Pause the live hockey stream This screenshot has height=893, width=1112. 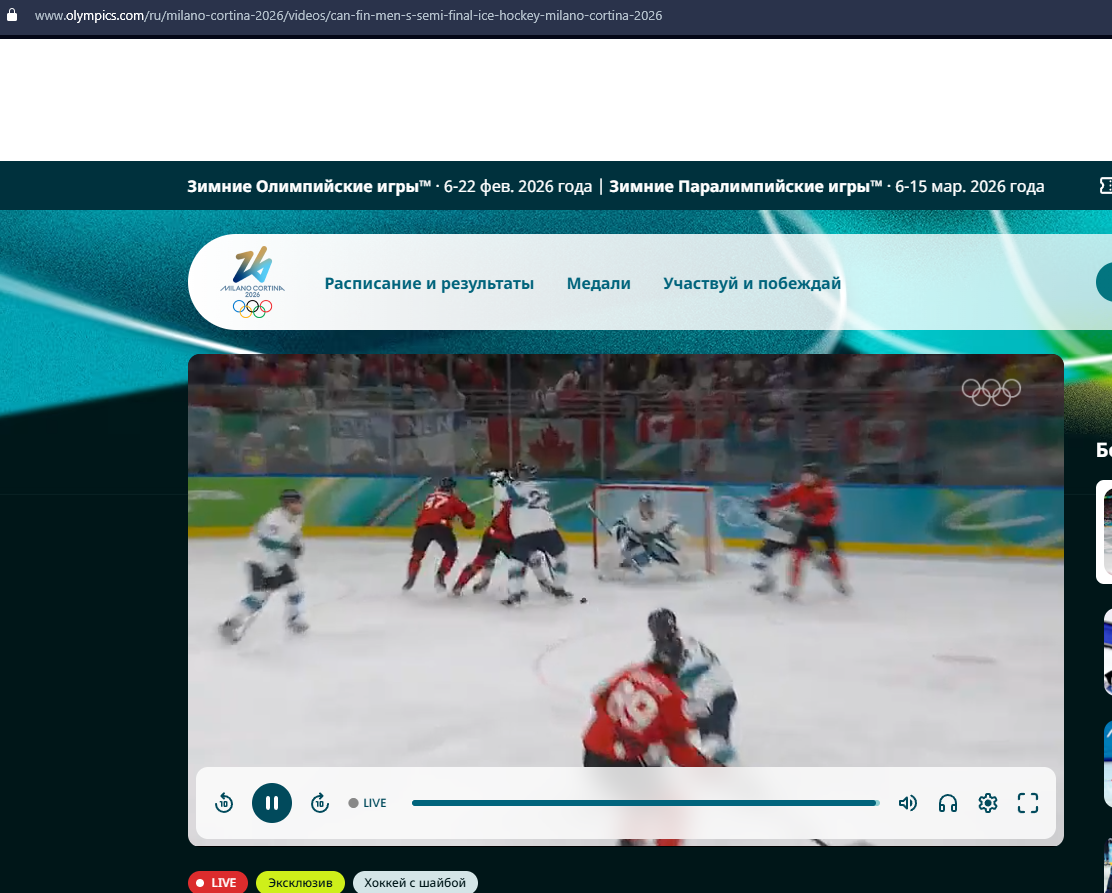pyautogui.click(x=272, y=803)
